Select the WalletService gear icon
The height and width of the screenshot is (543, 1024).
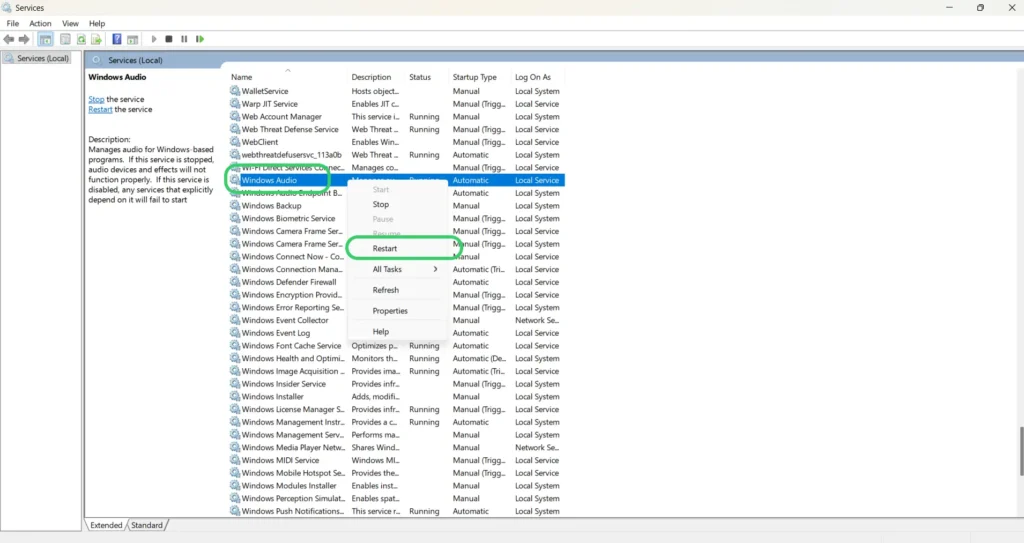pyautogui.click(x=235, y=91)
